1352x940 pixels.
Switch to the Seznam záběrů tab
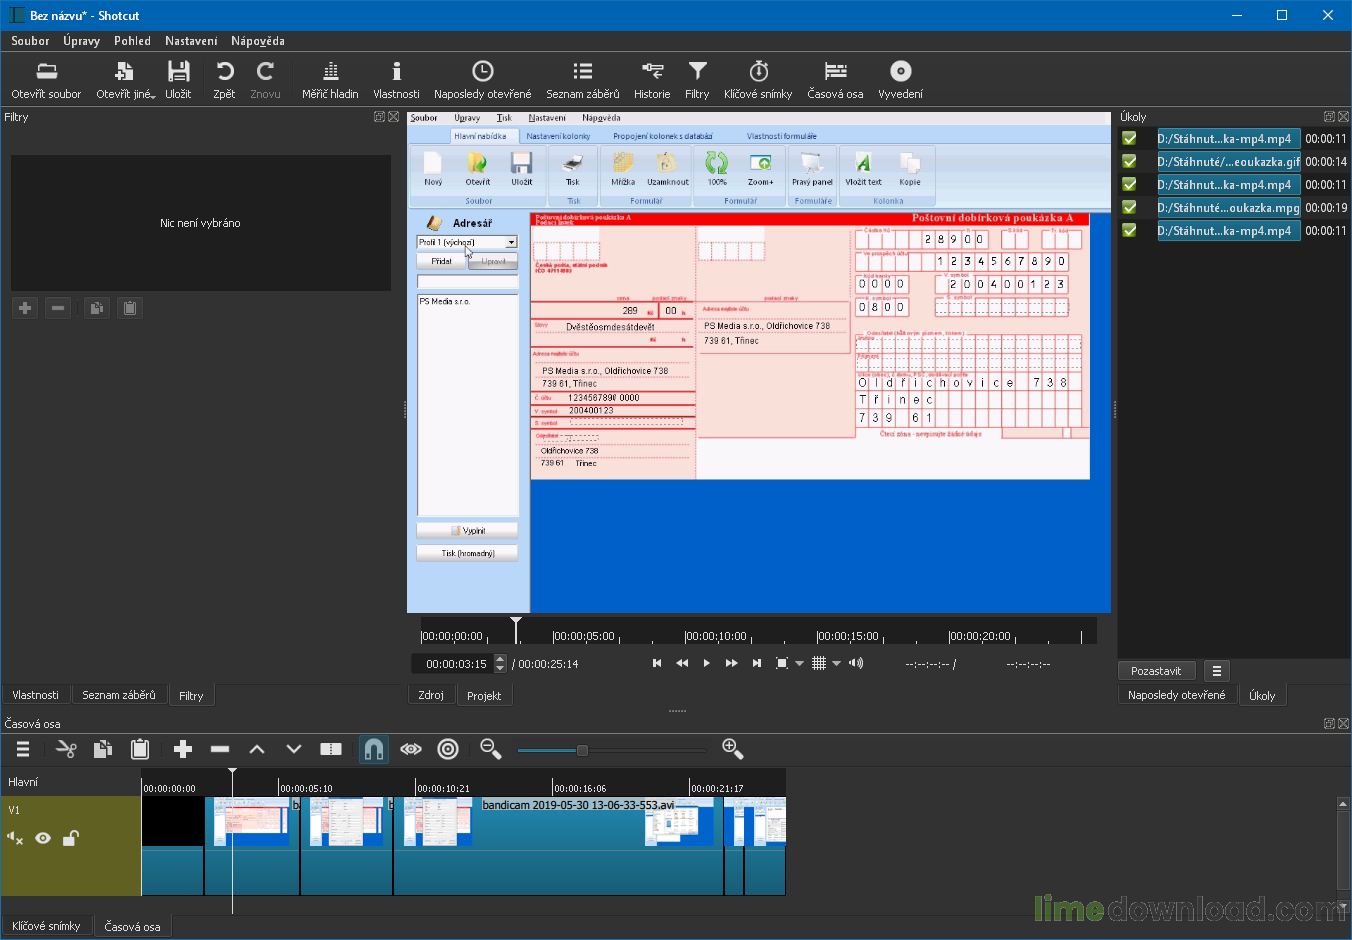coord(118,695)
